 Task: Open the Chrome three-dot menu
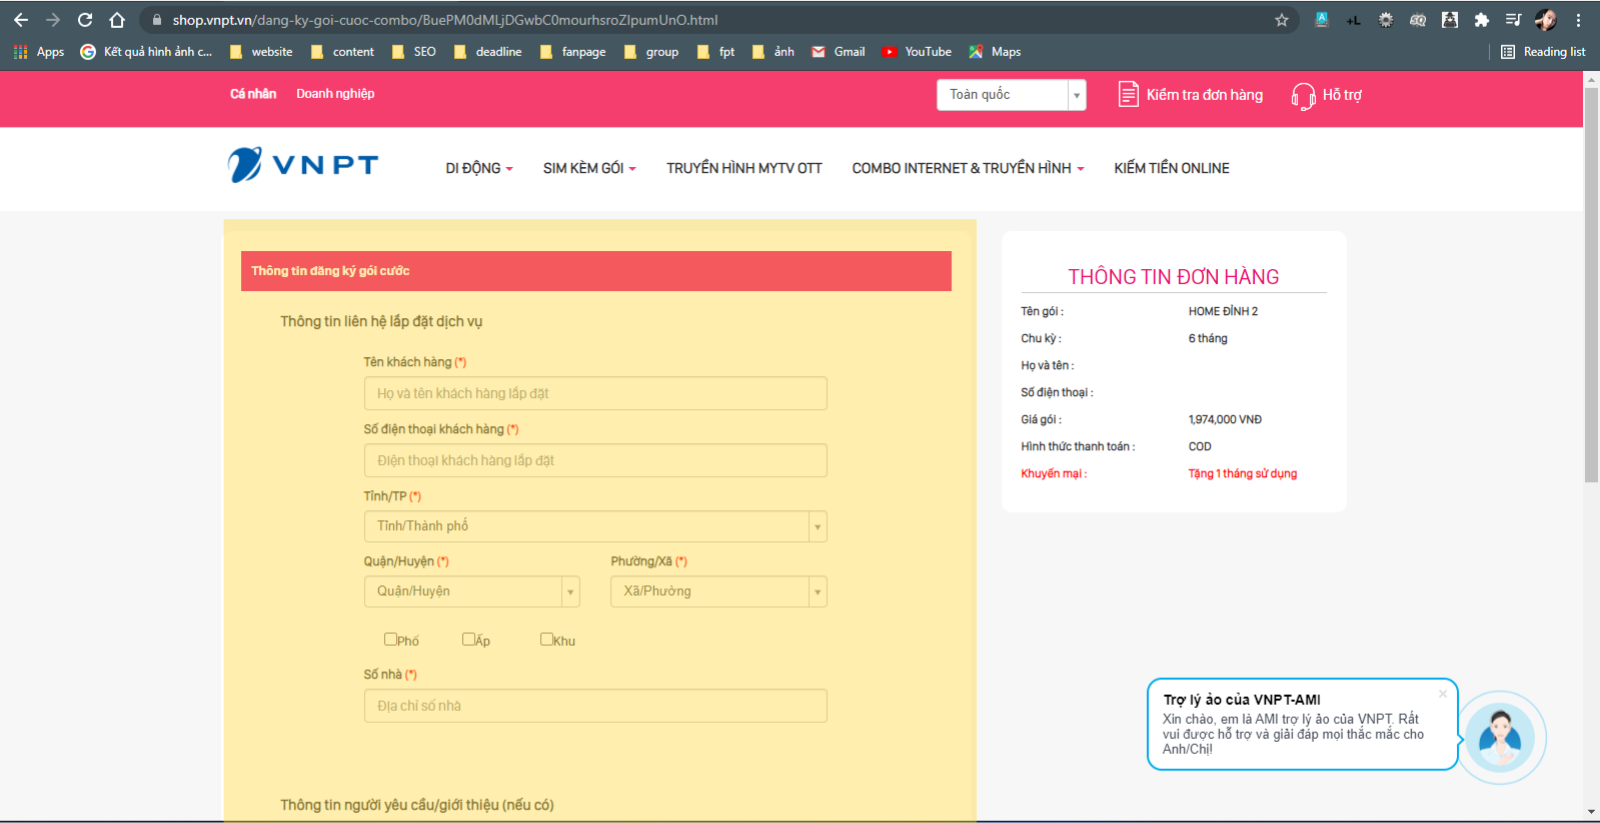(x=1578, y=20)
